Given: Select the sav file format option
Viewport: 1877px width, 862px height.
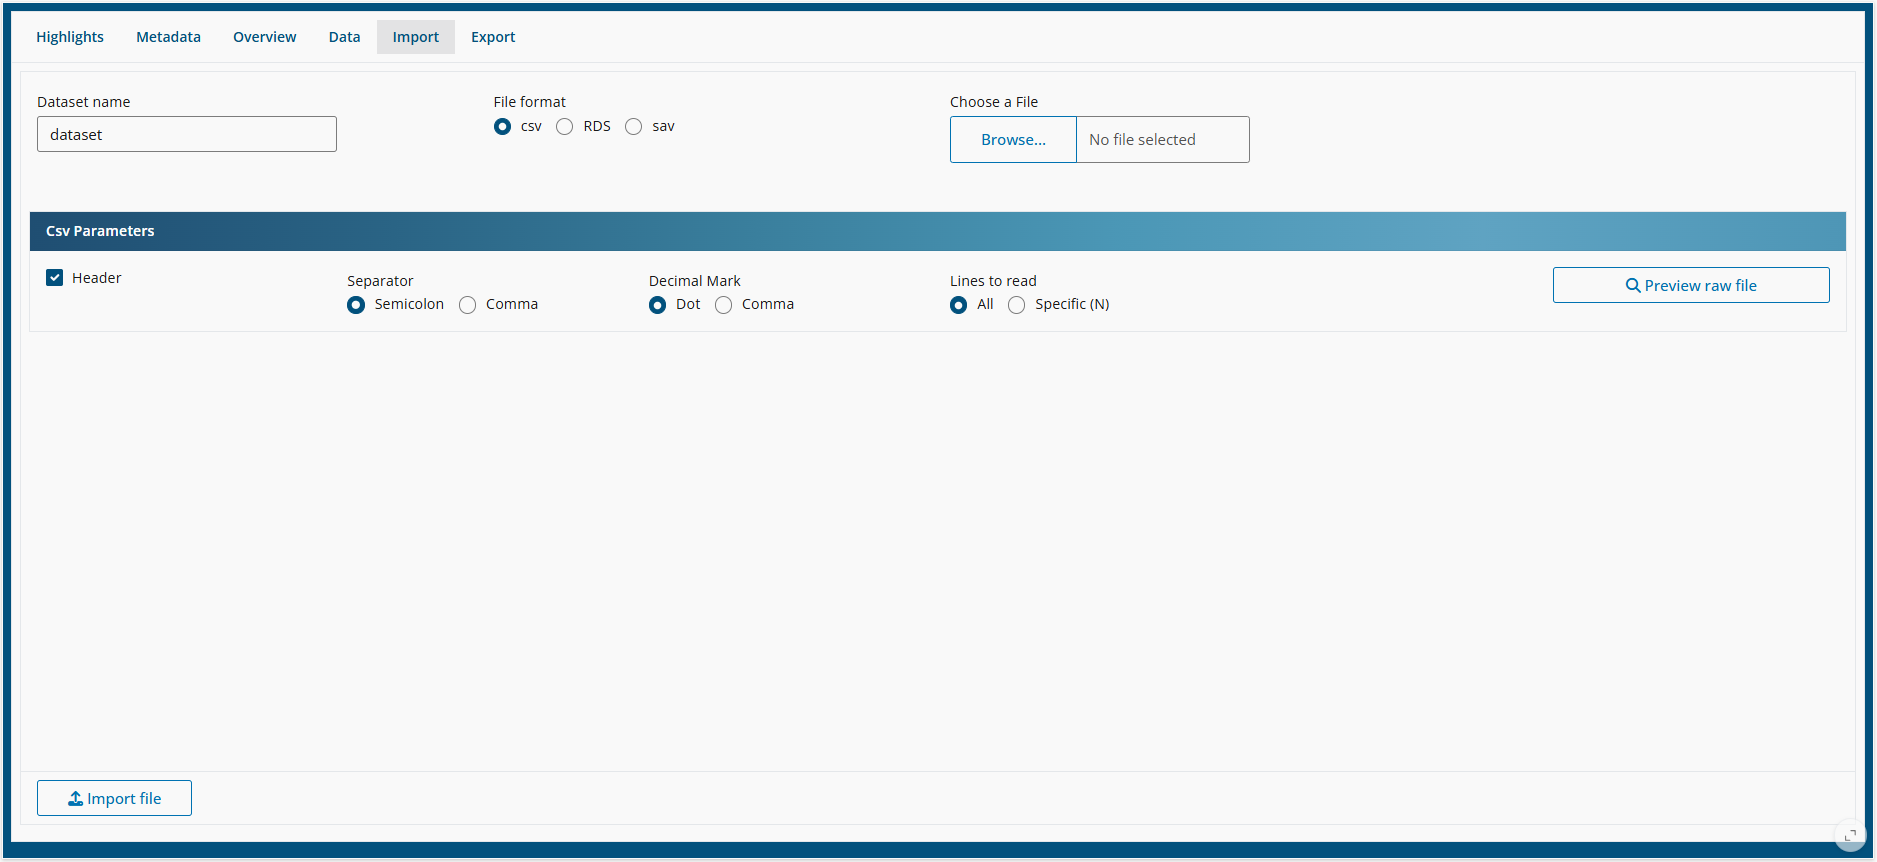Looking at the screenshot, I should pyautogui.click(x=634, y=127).
